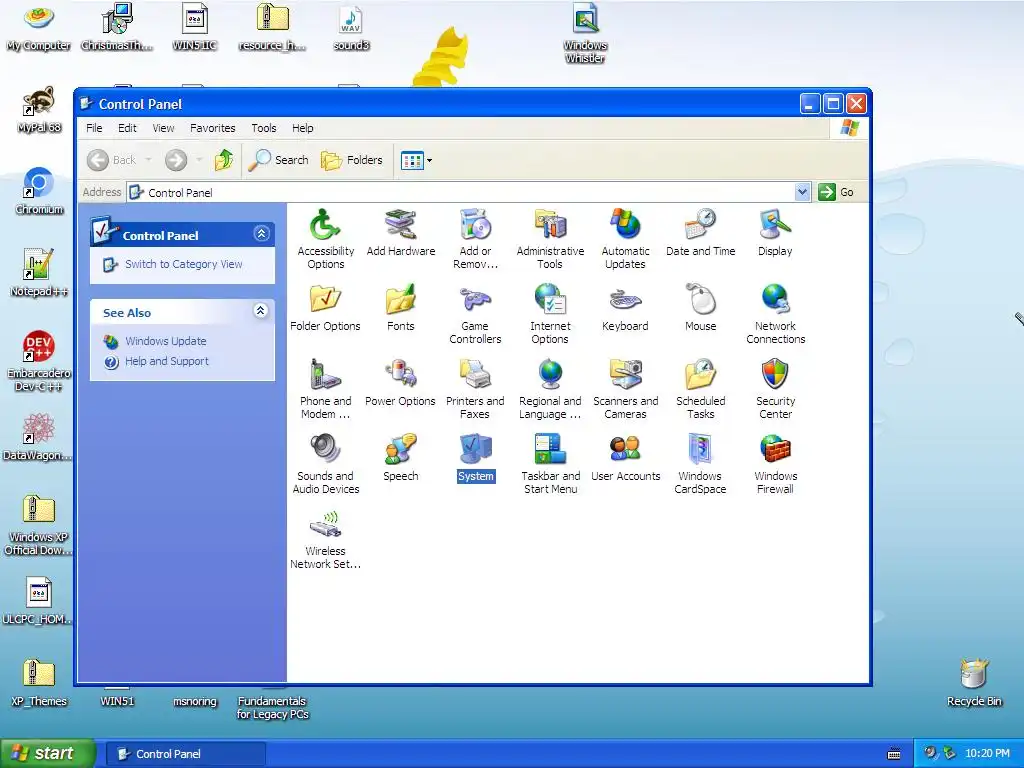This screenshot has width=1024, height=768.
Task: Open Wireless Network Setup Wizard icon
Action: click(325, 526)
